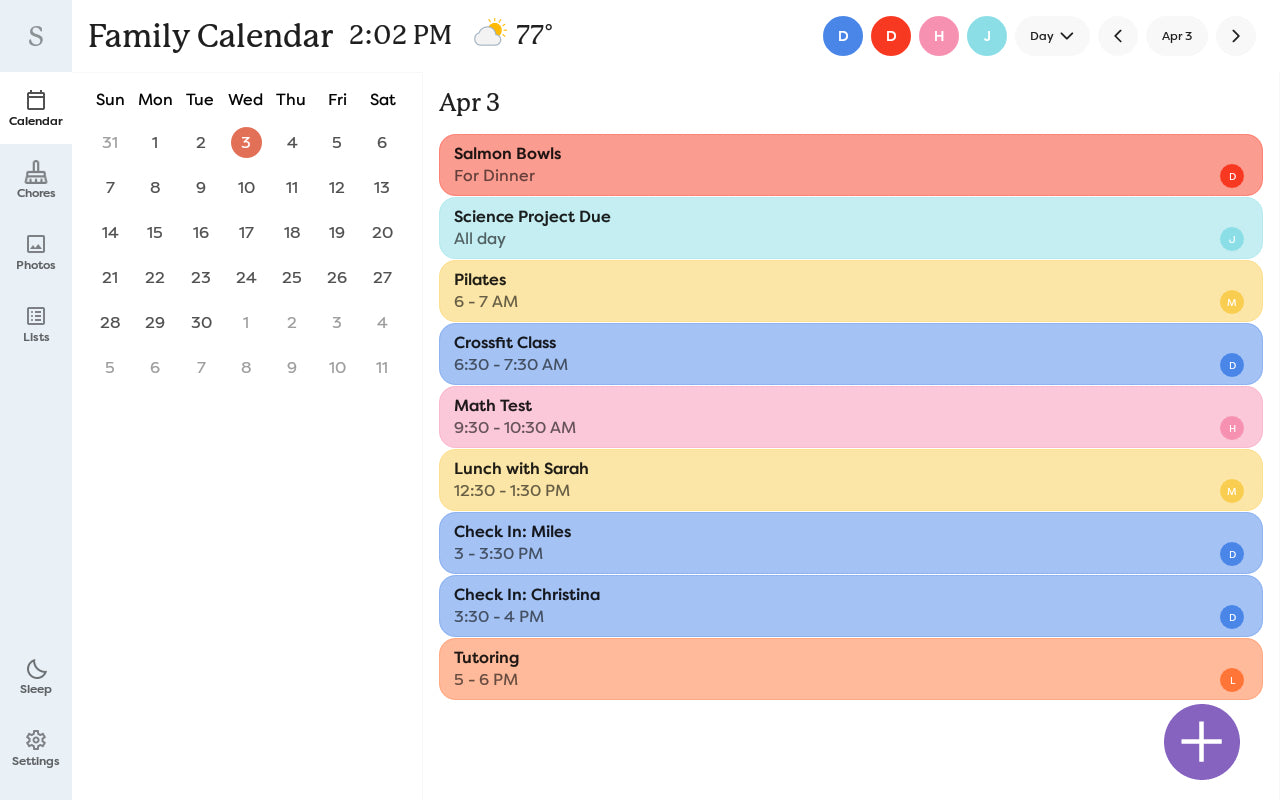Click the purple add event plus button
Screen dimensions: 1280x800
tap(1201, 742)
